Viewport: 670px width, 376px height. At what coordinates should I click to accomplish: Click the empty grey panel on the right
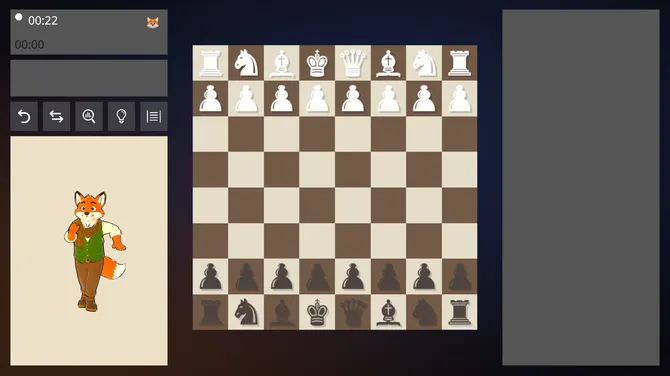tap(581, 188)
